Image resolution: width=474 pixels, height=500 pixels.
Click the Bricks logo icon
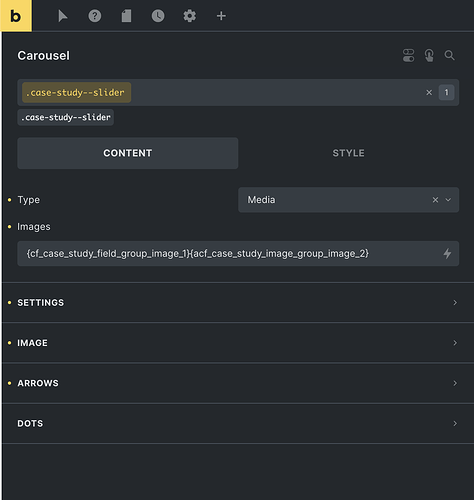(x=16, y=16)
